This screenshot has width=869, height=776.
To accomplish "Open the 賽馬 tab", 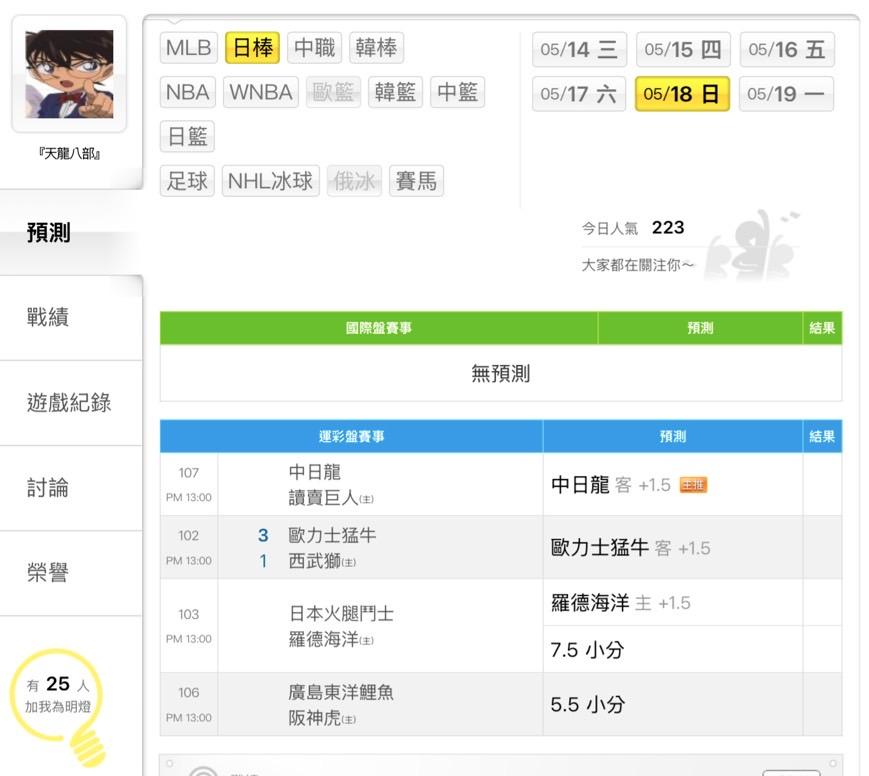I will click(x=417, y=181).
